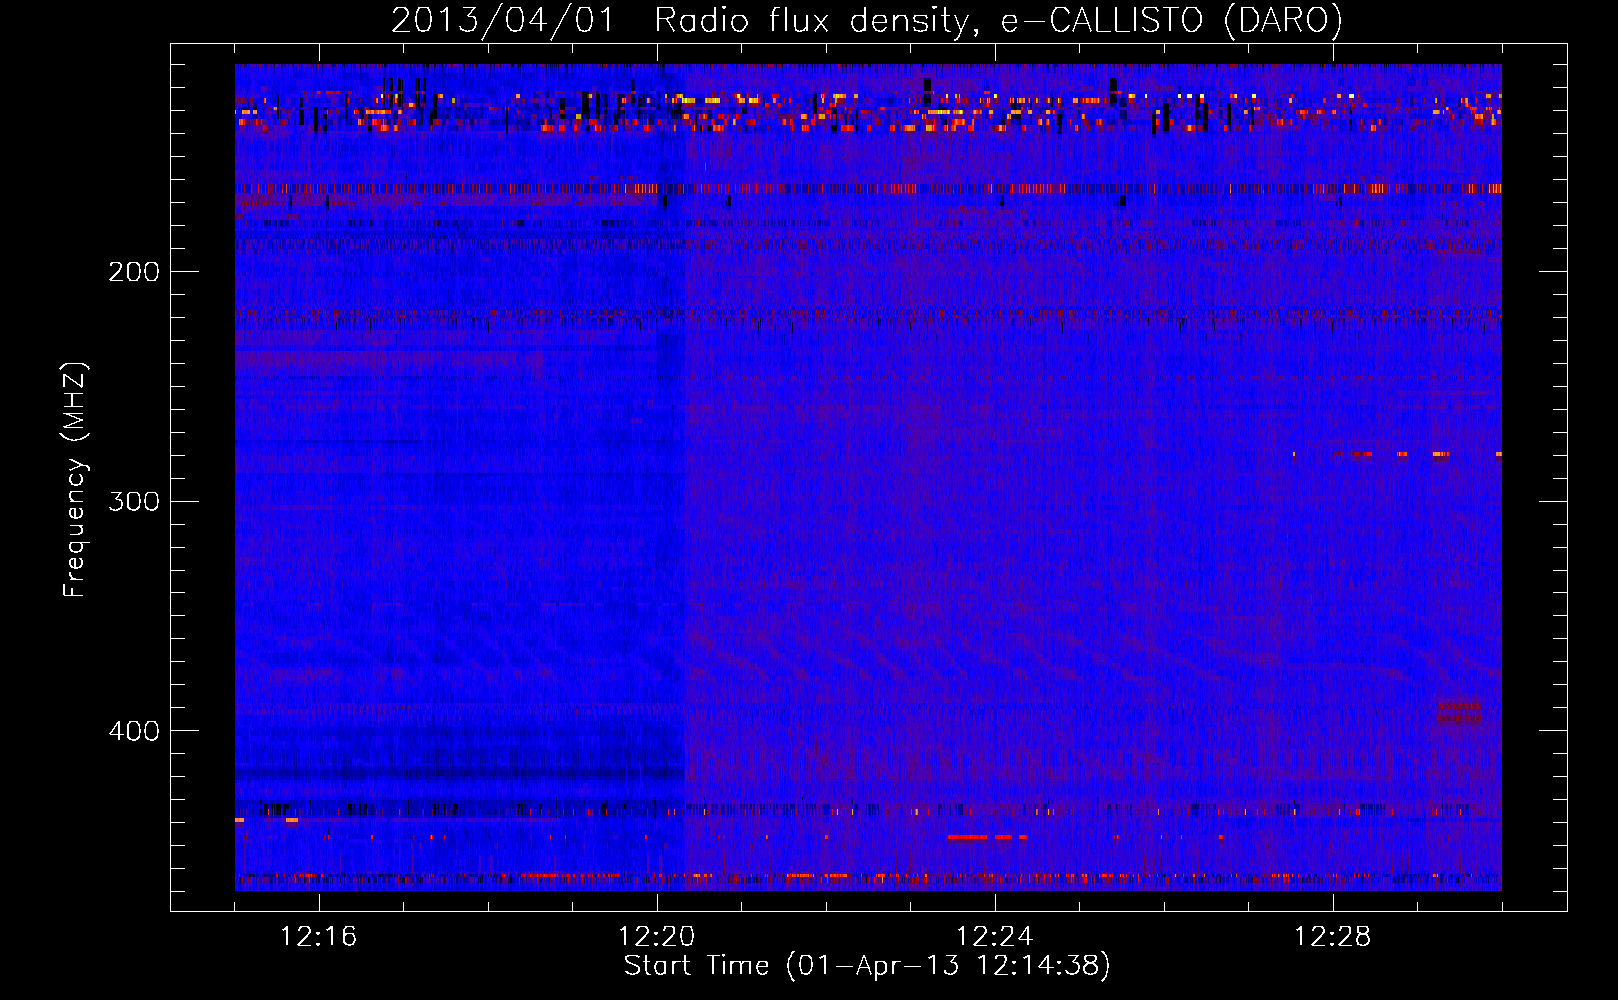Click the 400 frequency tick label
The width and height of the screenshot is (1618, 1000).
click(134, 731)
